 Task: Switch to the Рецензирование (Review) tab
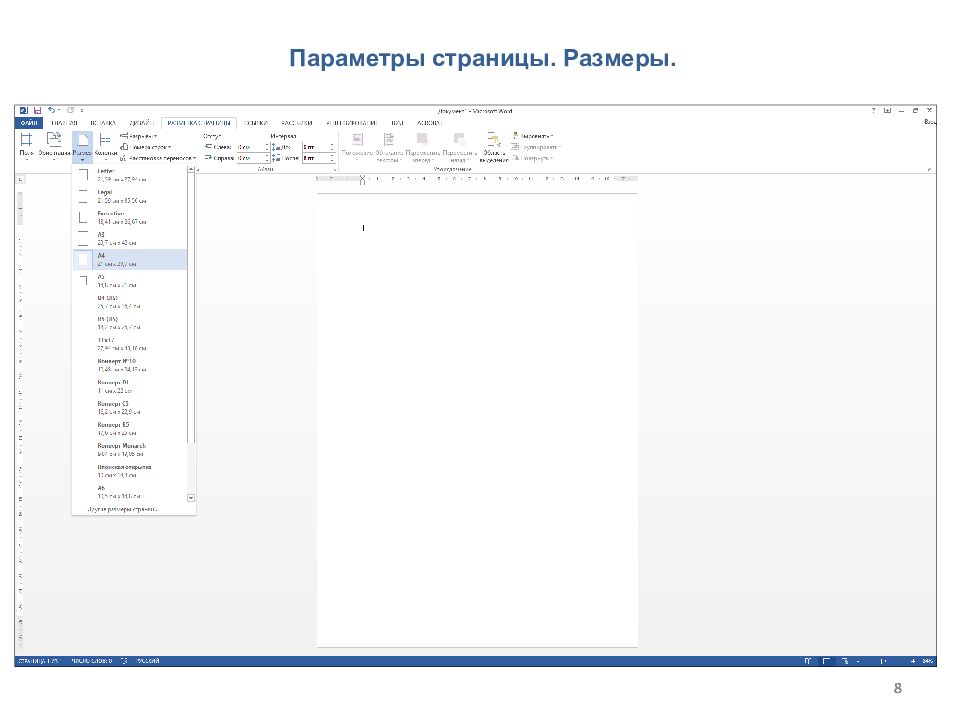(351, 123)
